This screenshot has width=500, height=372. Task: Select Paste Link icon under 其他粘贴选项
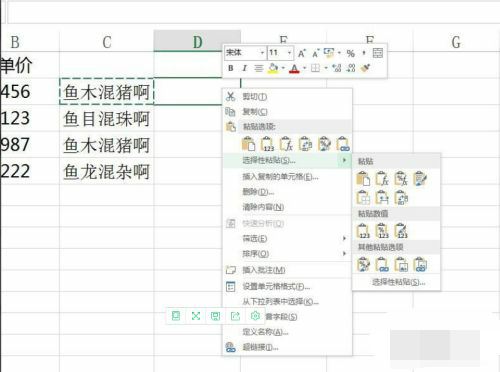(x=382, y=264)
